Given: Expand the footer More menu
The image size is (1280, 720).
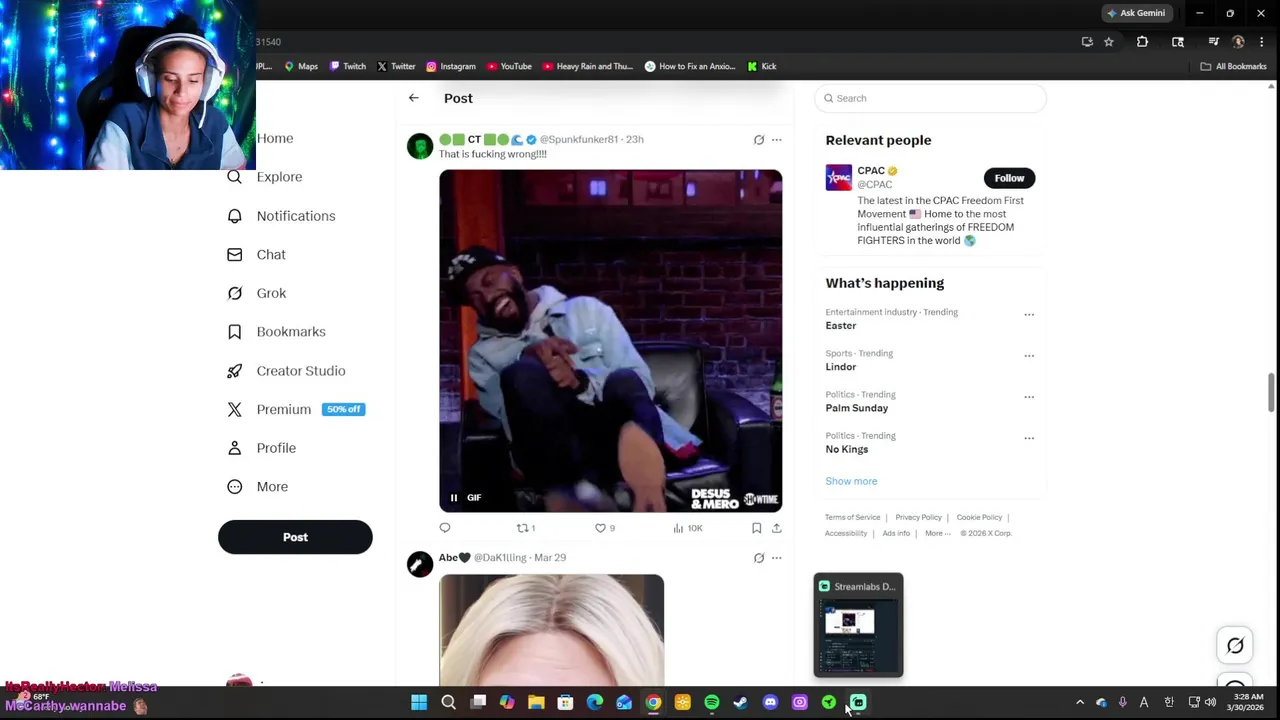Looking at the screenshot, I should 936,533.
